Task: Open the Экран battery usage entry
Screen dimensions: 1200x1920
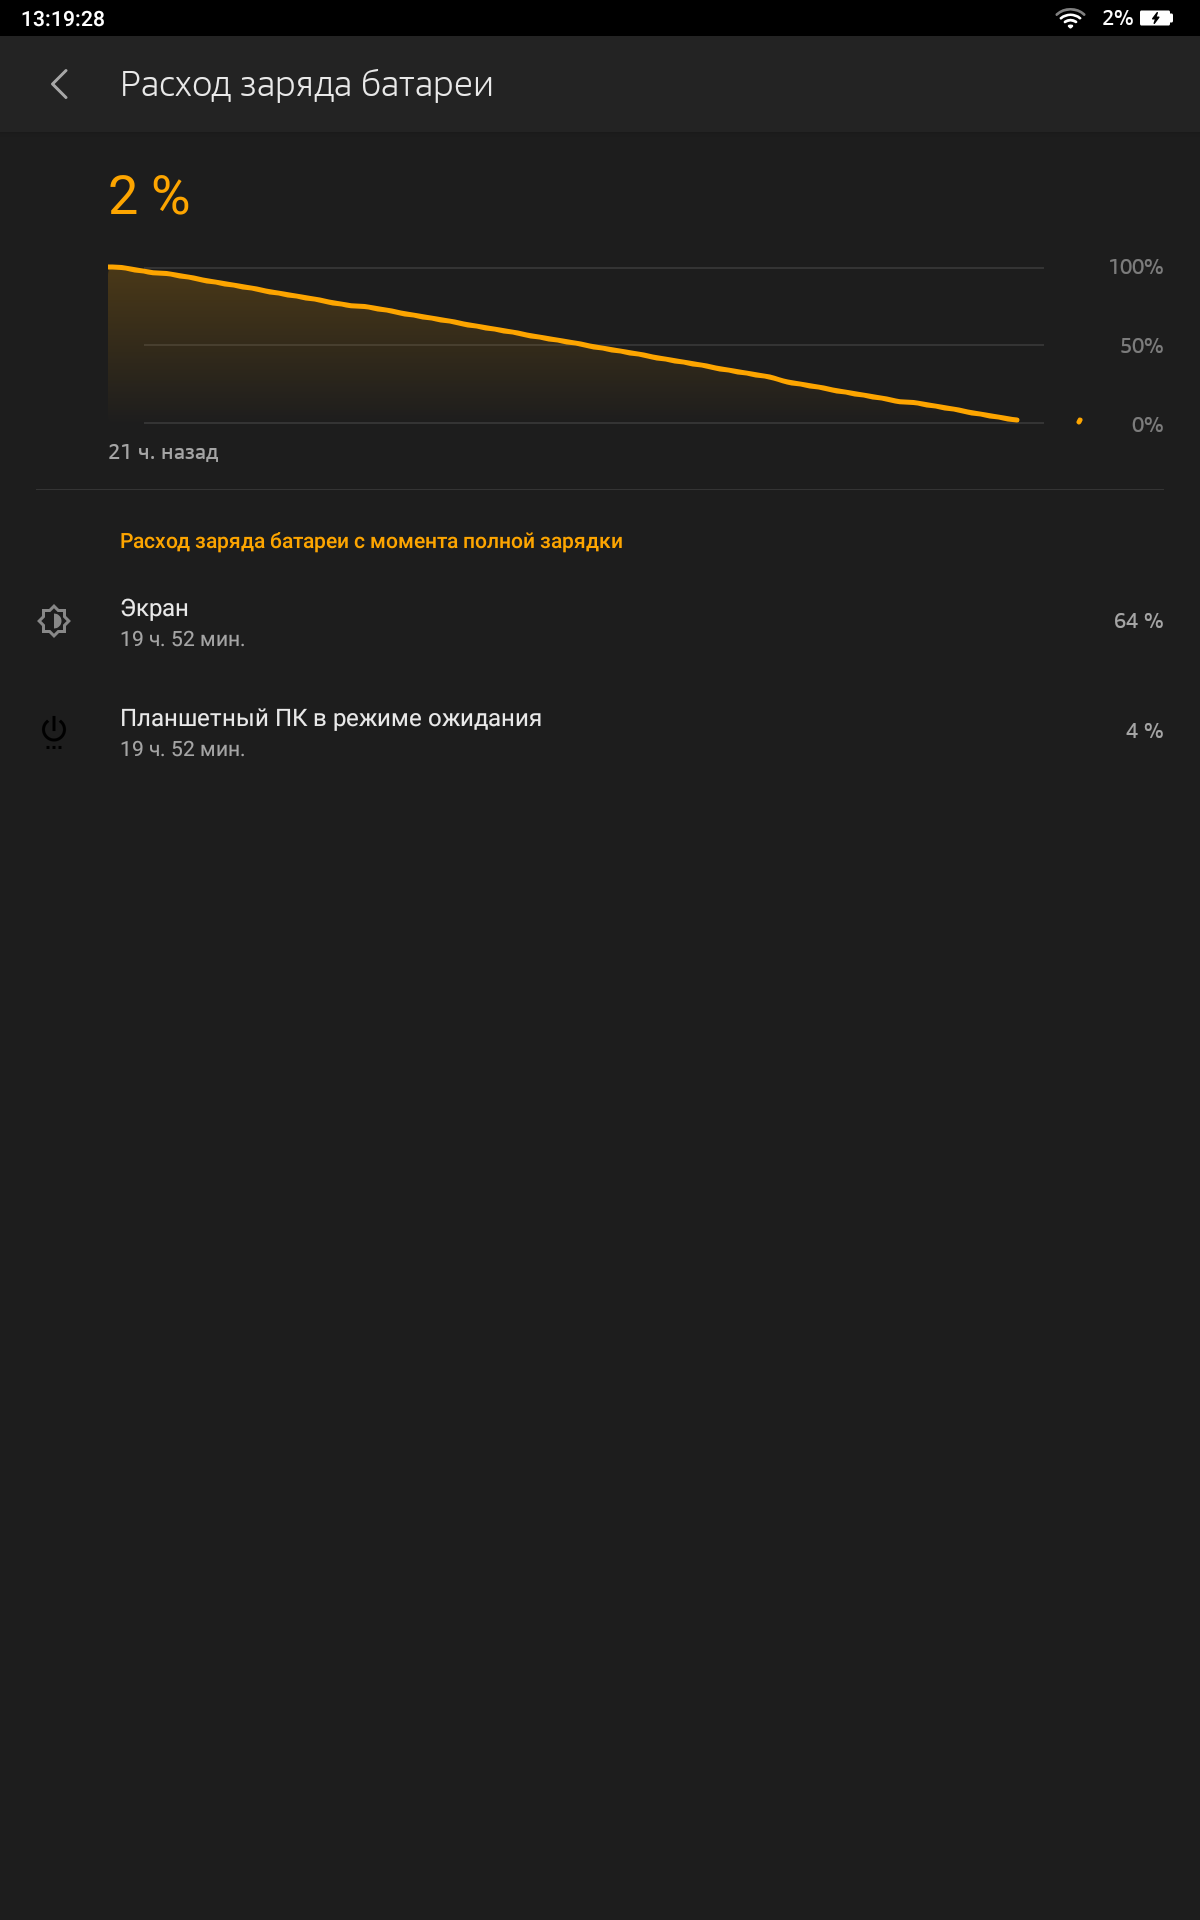Action: click(600, 622)
